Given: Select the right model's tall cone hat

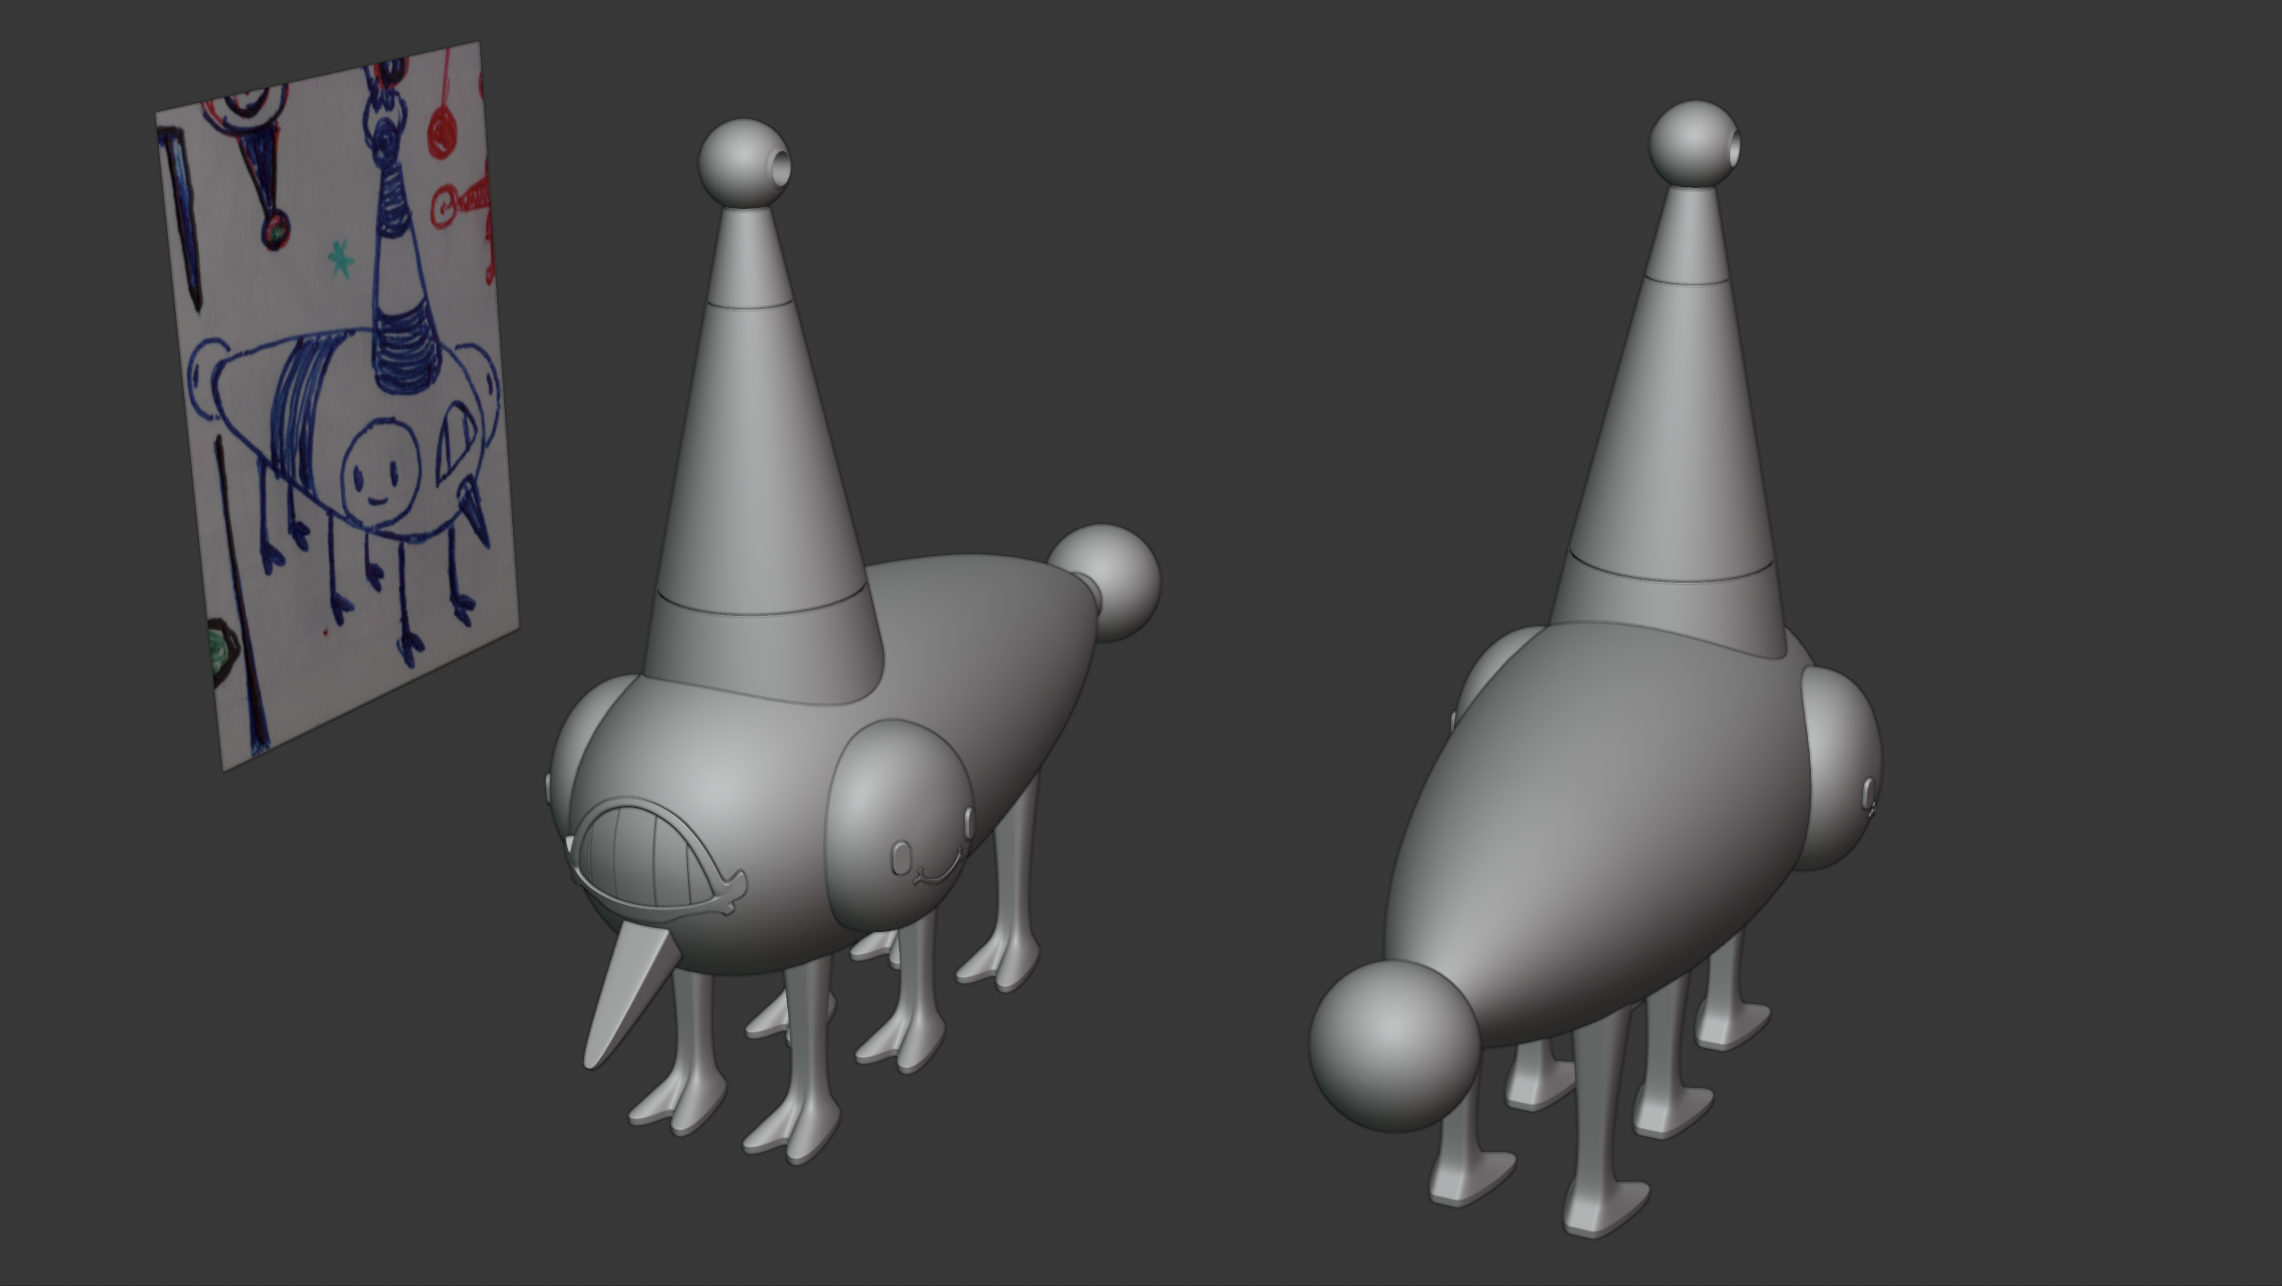Looking at the screenshot, I should [x=1670, y=430].
